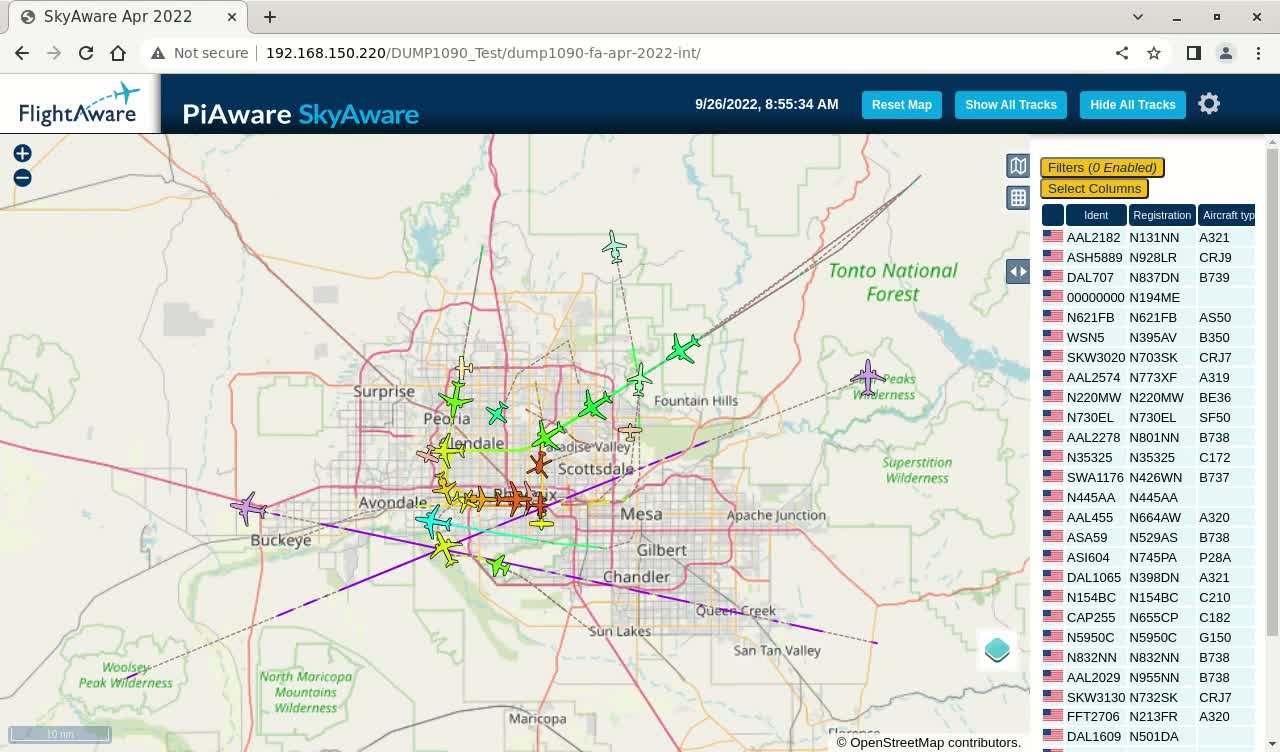Screen dimensions: 1280x752
Task: Sort by the flag column header
Action: tap(1053, 215)
